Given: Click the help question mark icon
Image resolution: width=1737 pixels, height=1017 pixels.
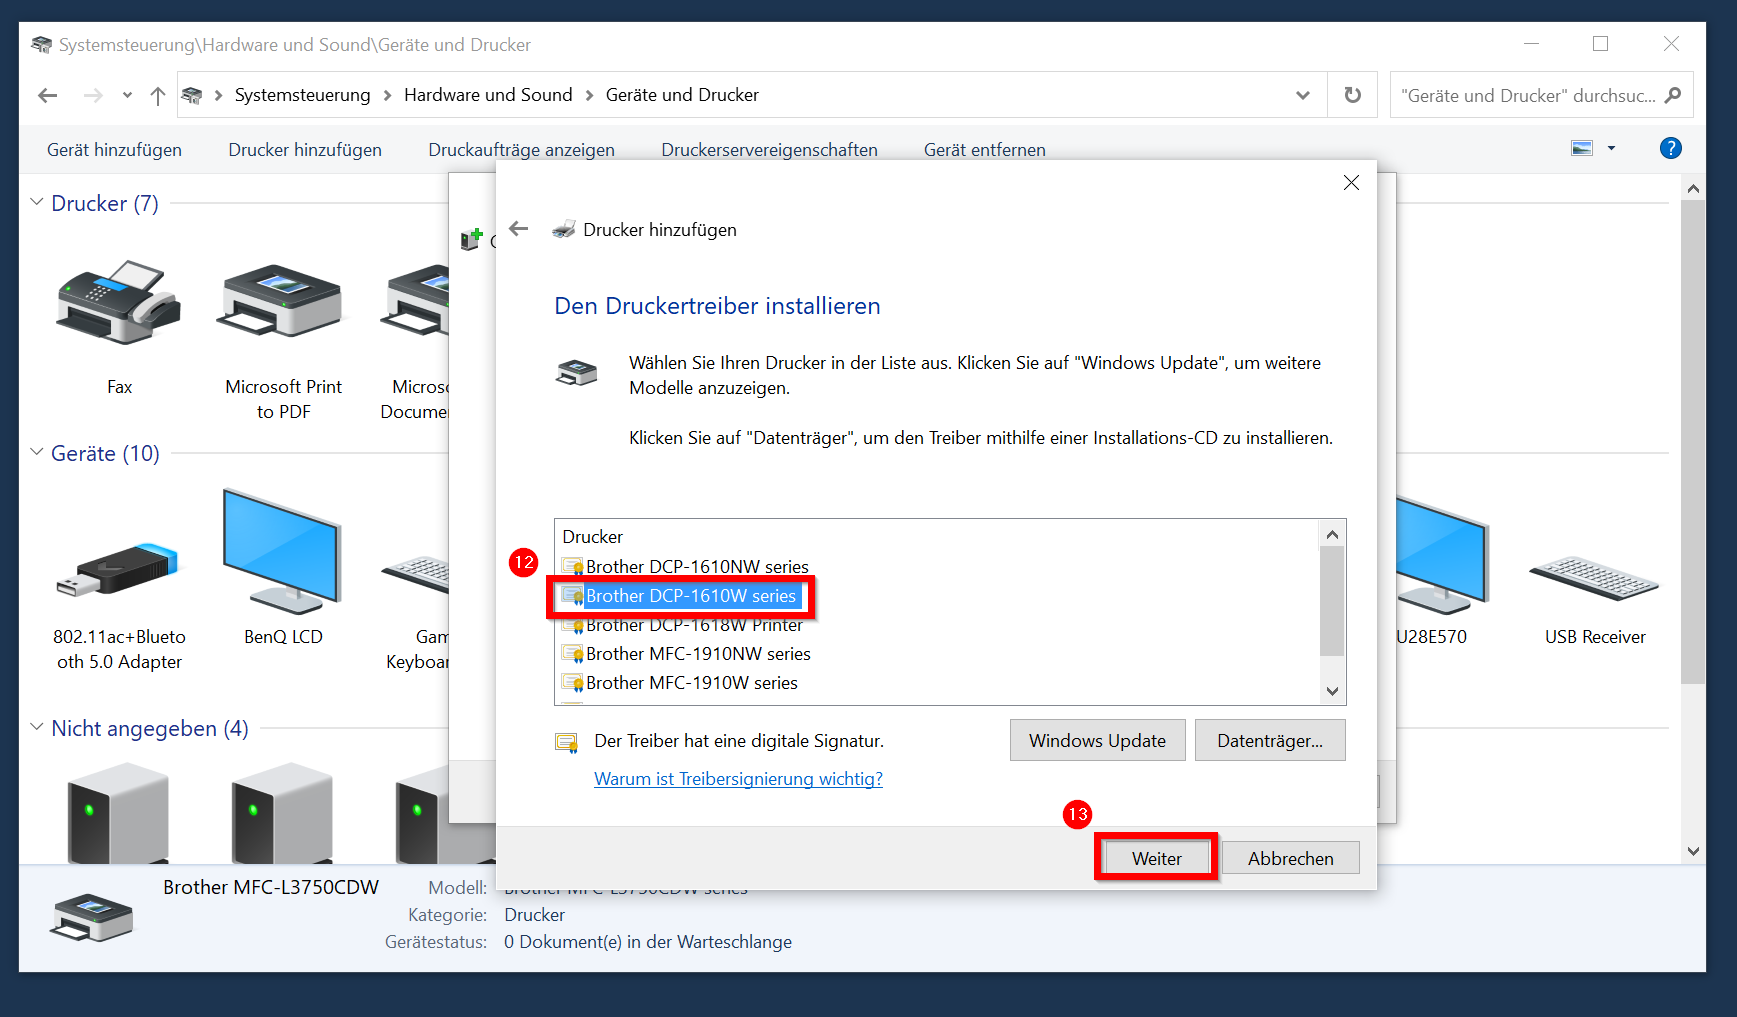Looking at the screenshot, I should coord(1670,148).
